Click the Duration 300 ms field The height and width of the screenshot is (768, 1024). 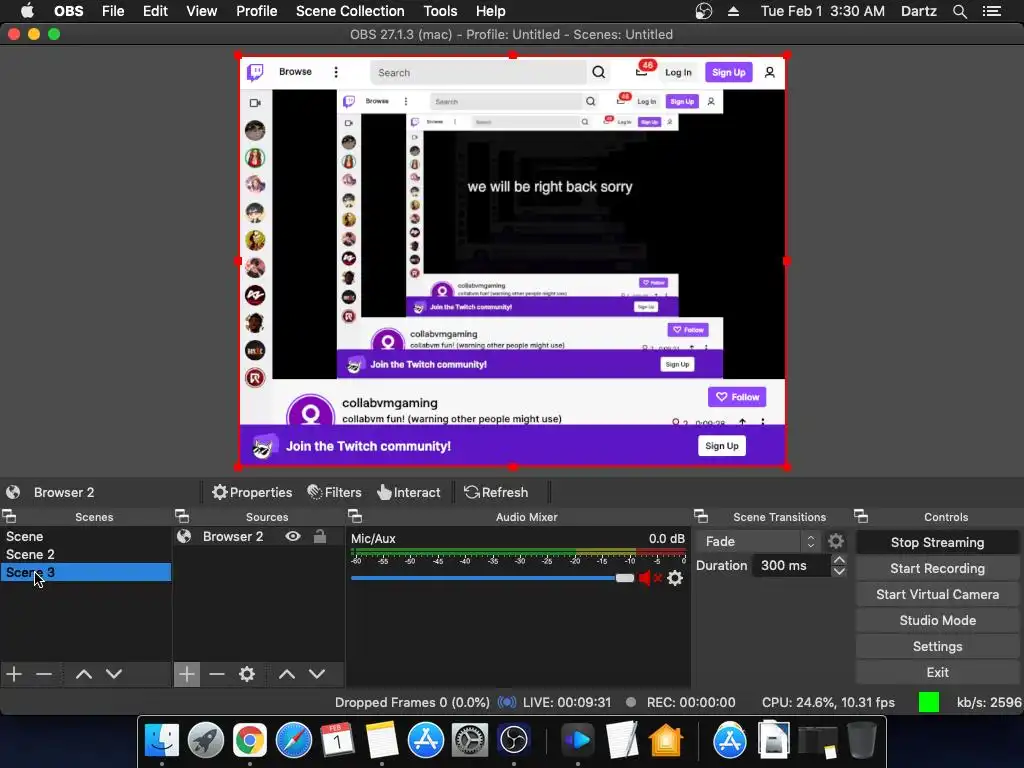(x=792, y=566)
